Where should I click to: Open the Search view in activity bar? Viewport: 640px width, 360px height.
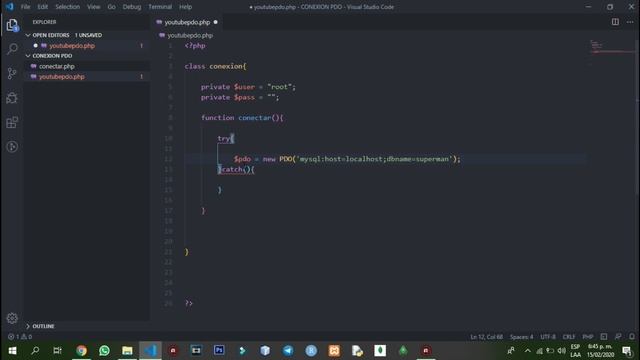coord(12,49)
